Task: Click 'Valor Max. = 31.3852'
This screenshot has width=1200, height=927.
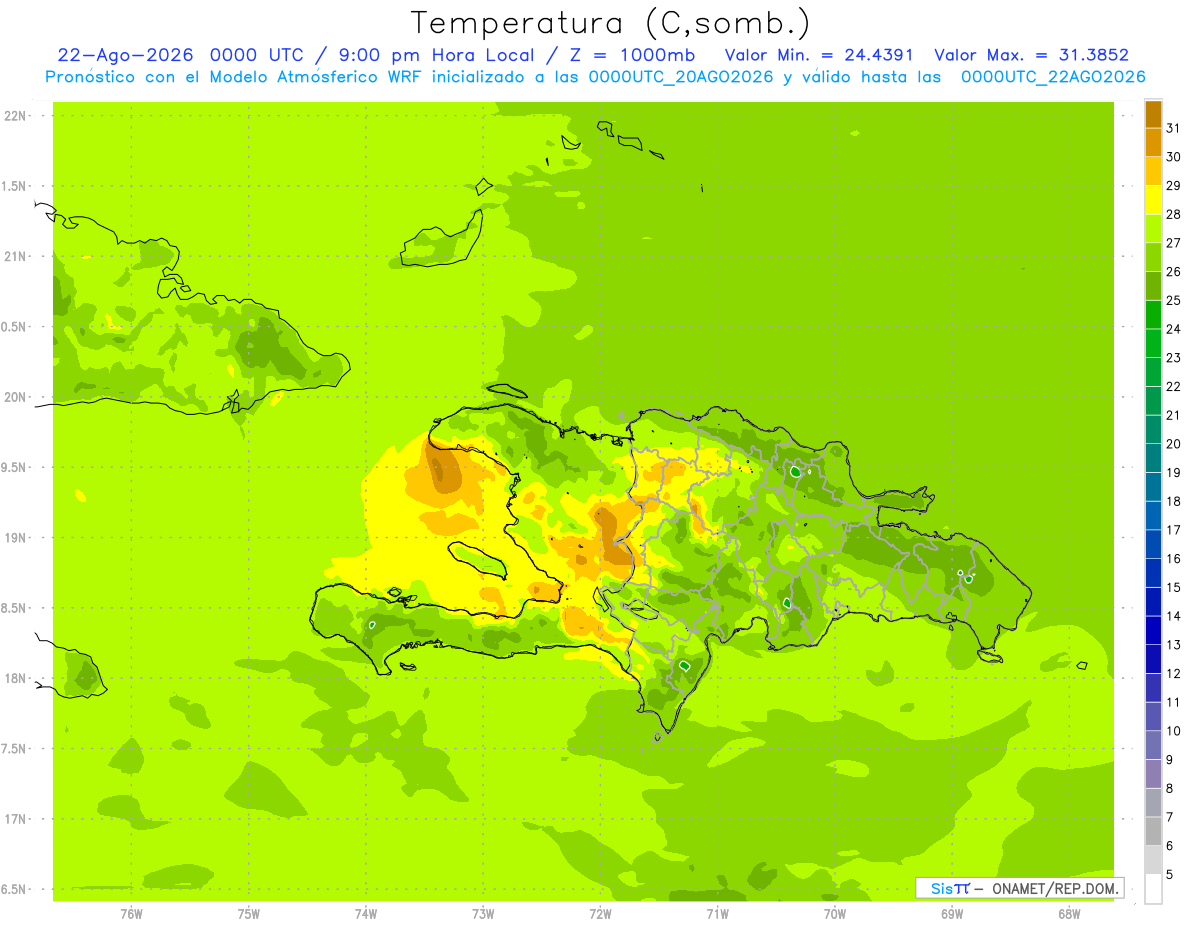Action: (x=1031, y=55)
